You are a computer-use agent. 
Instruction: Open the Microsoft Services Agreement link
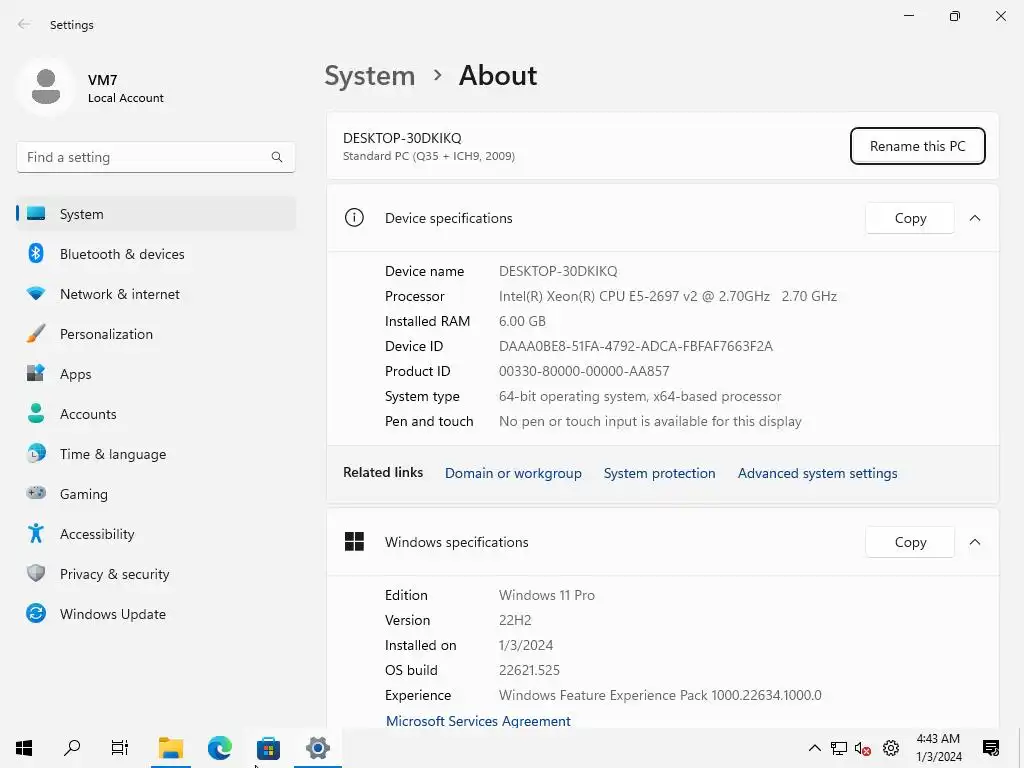click(x=478, y=721)
